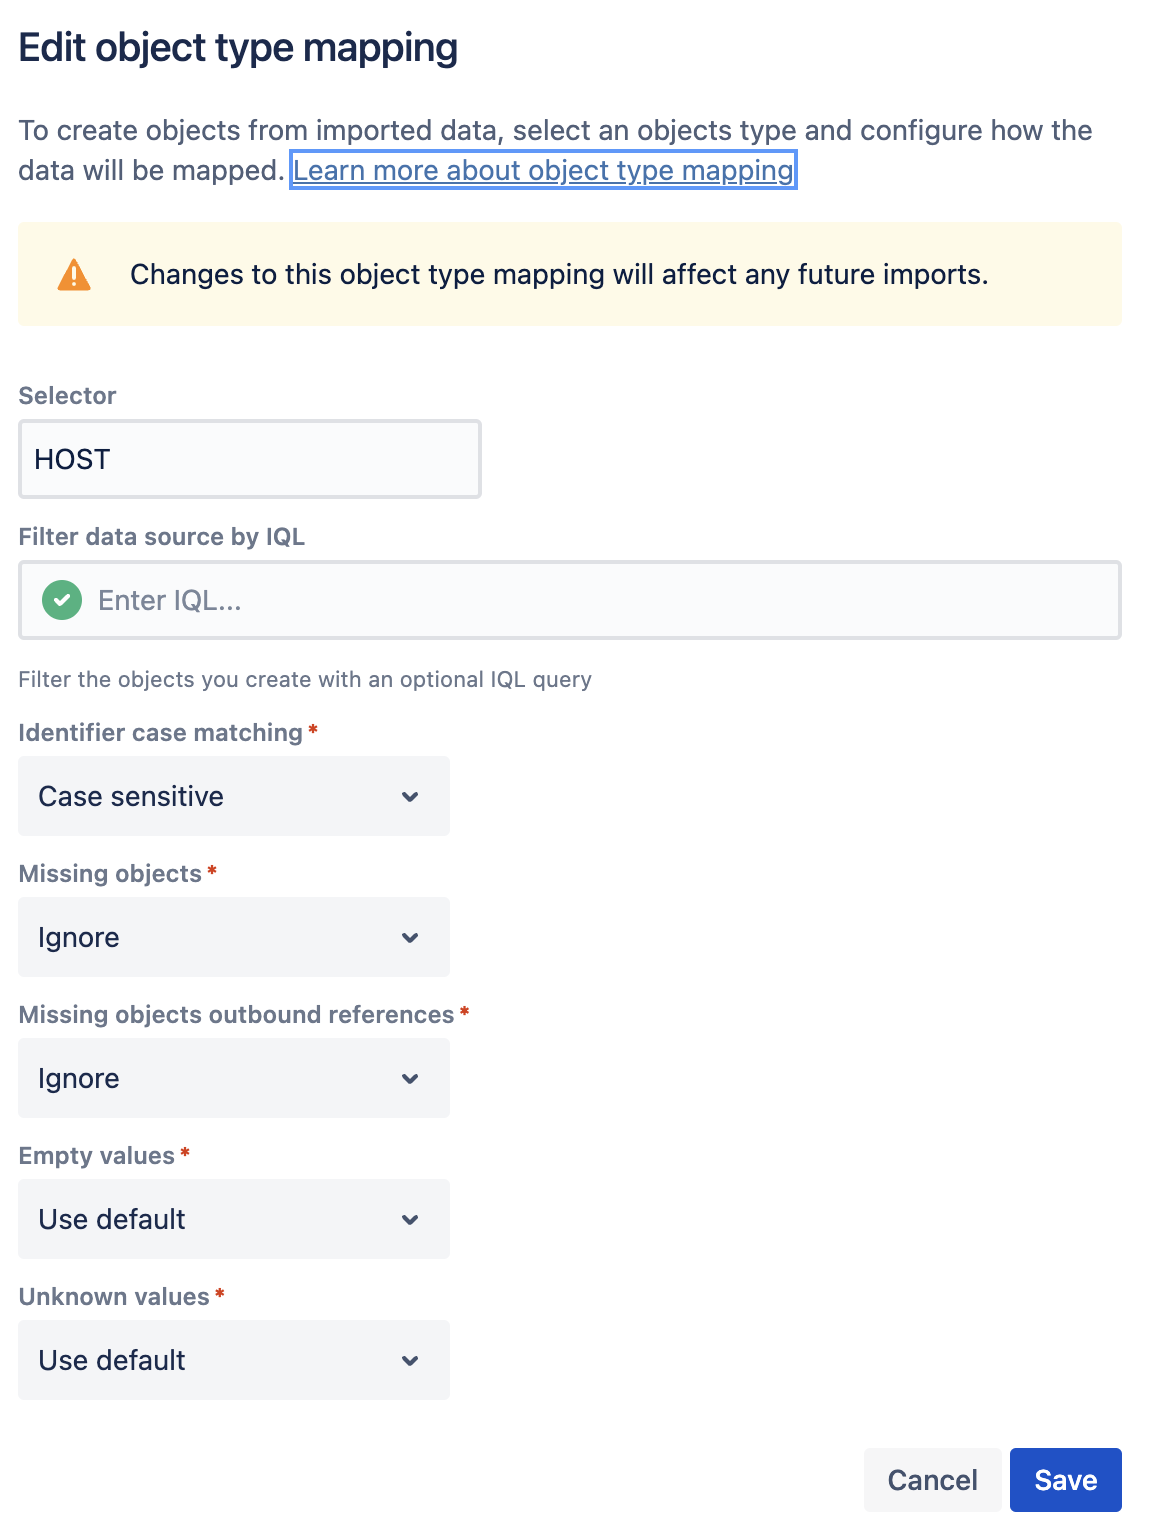
Task: Click the Identifier case matching label
Action: pos(160,733)
